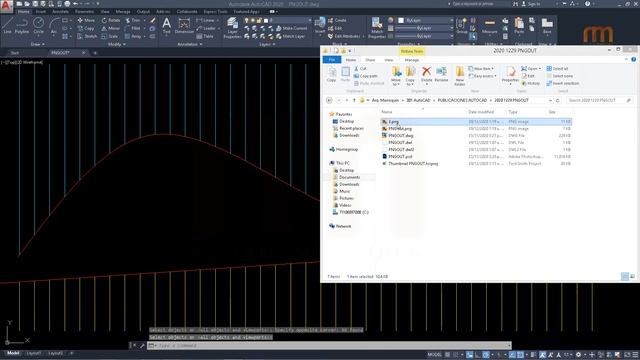Open Copy to dropdown in File Explorer
The image size is (640, 360).
click(410, 76)
